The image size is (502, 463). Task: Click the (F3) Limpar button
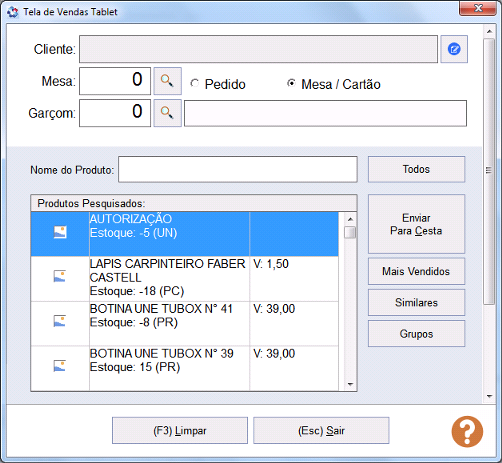(x=180, y=431)
